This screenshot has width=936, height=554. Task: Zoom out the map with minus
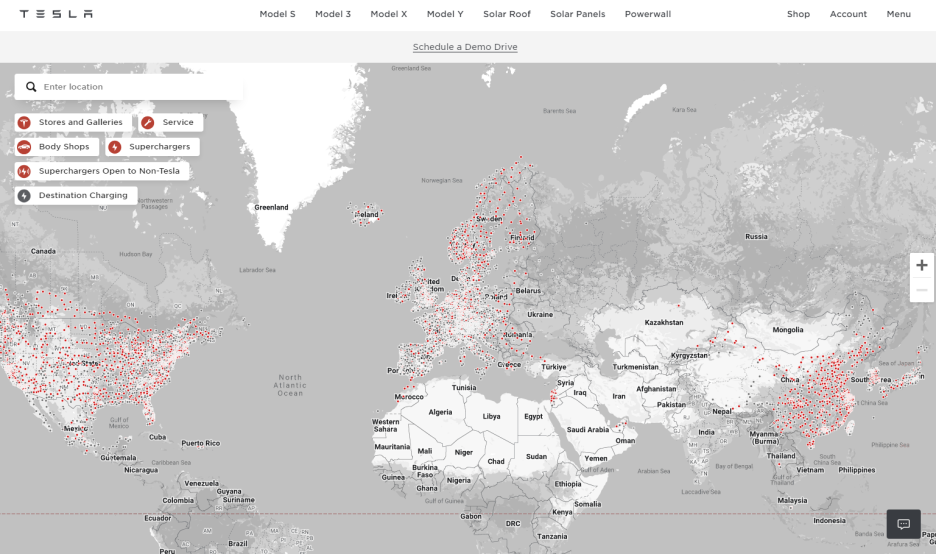click(x=922, y=290)
